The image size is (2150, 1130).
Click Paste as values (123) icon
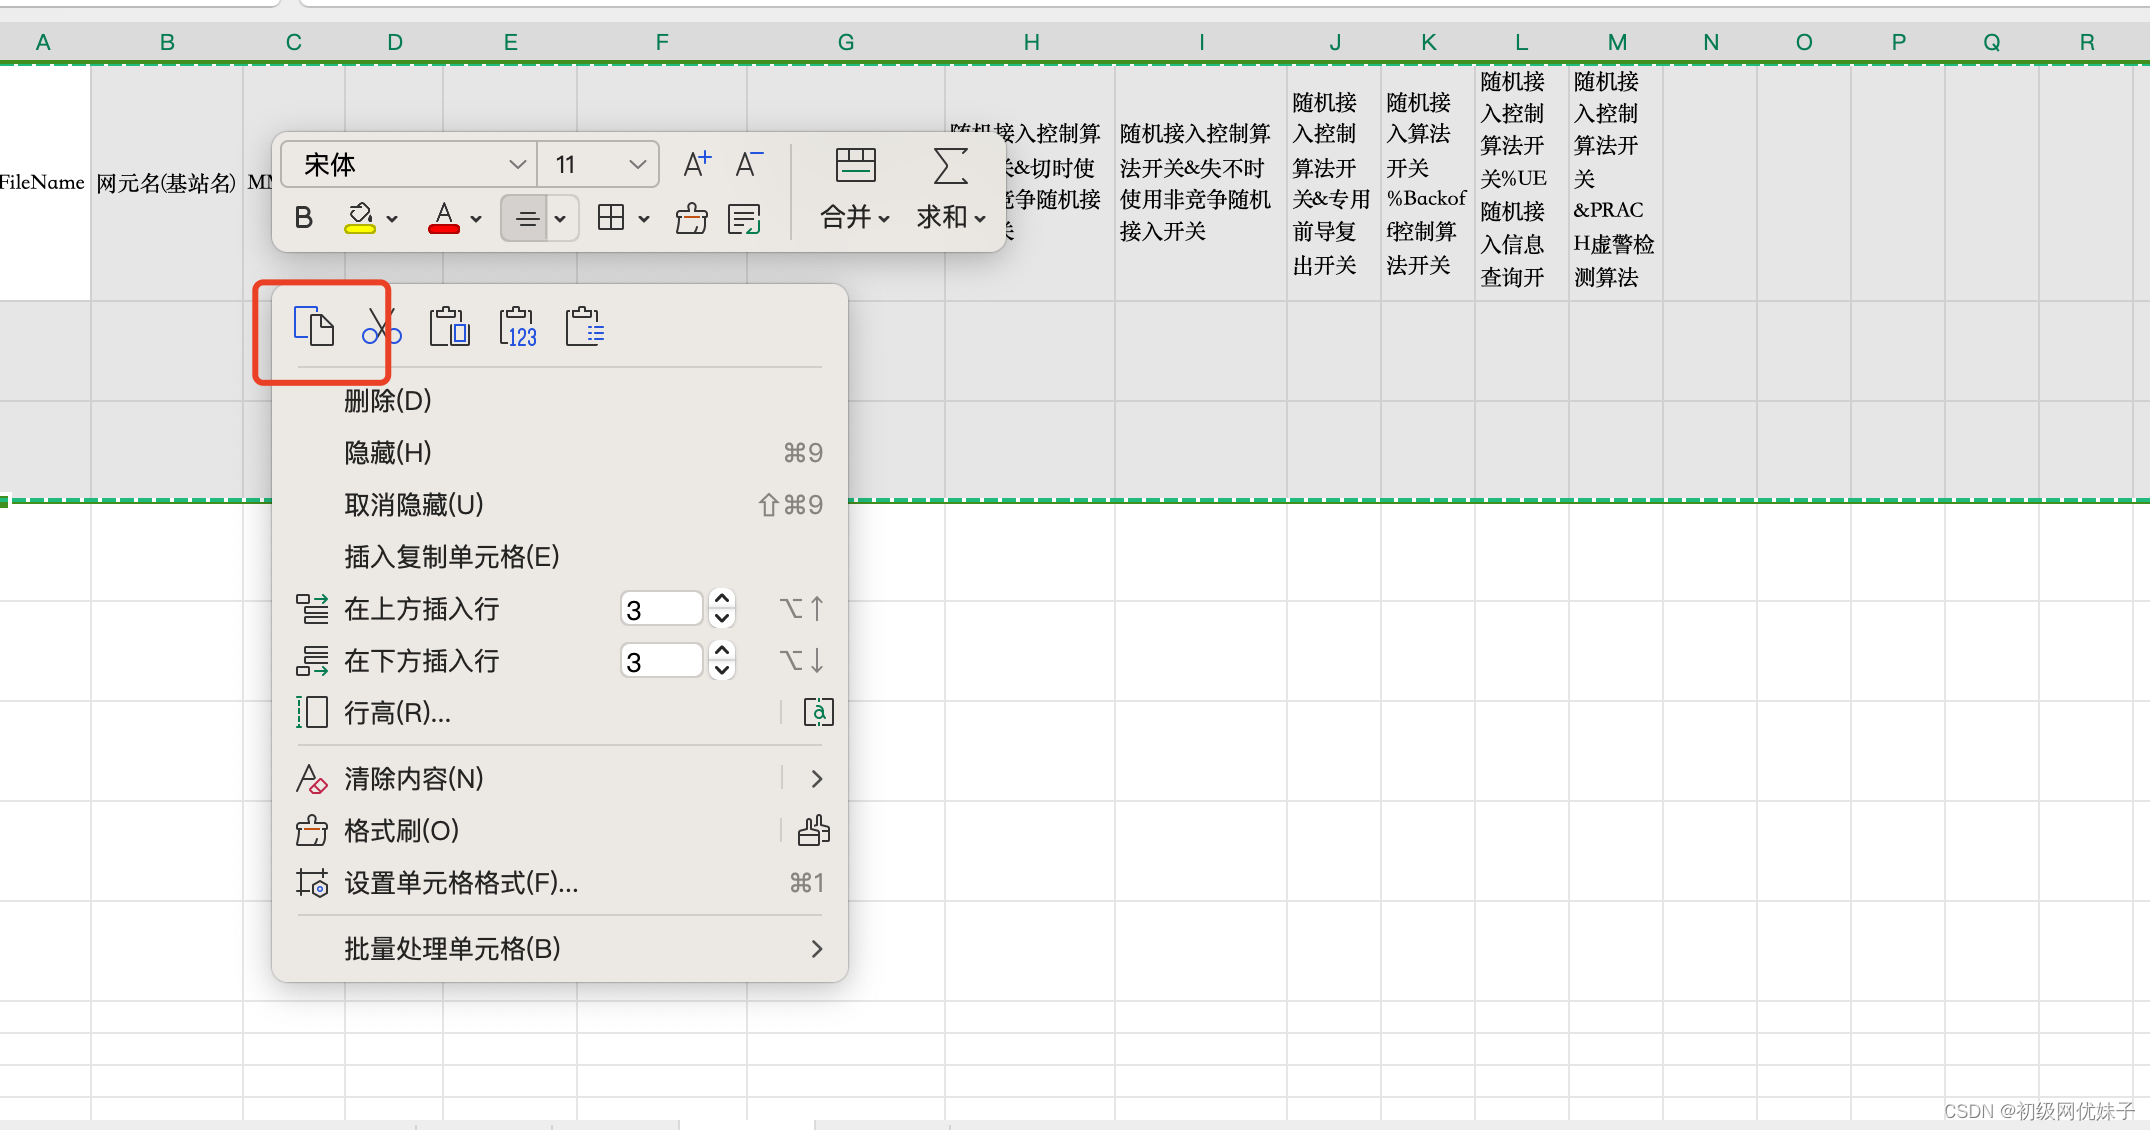click(x=517, y=327)
